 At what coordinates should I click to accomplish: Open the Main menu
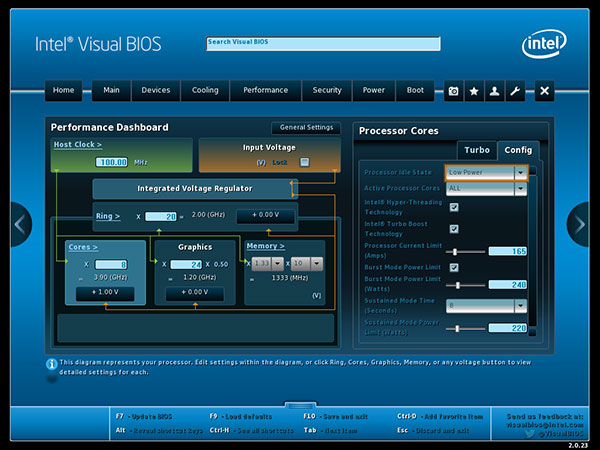click(111, 90)
